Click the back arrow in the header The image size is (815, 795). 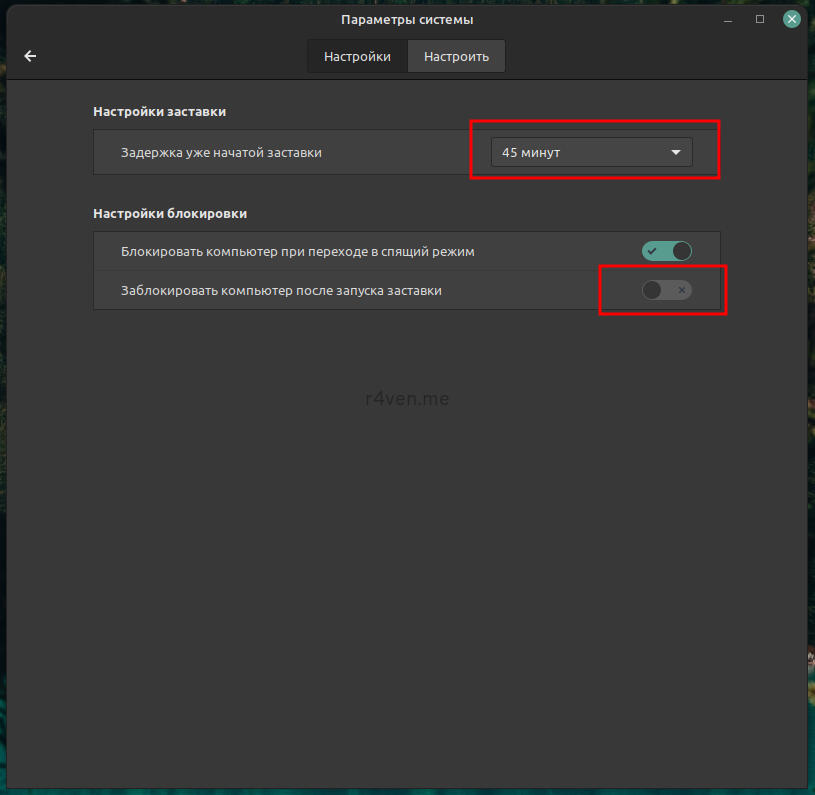coord(30,56)
